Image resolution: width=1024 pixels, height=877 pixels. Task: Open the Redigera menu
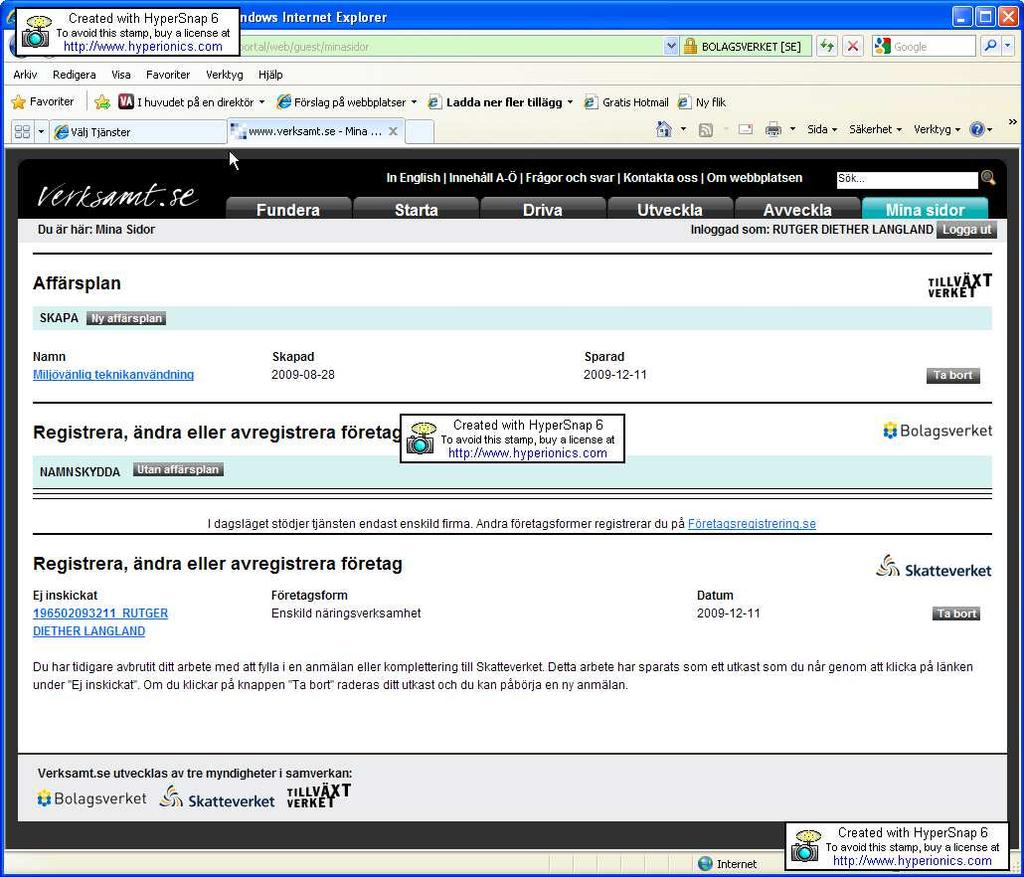click(x=74, y=74)
